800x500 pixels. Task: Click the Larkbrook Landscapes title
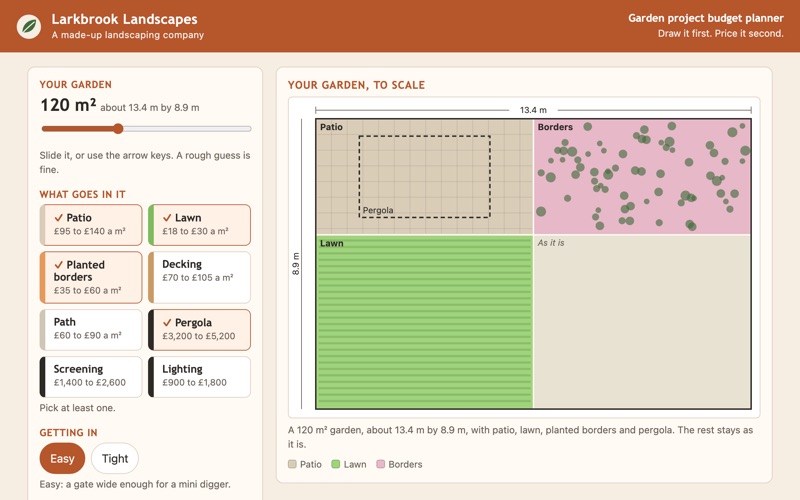[124, 19]
